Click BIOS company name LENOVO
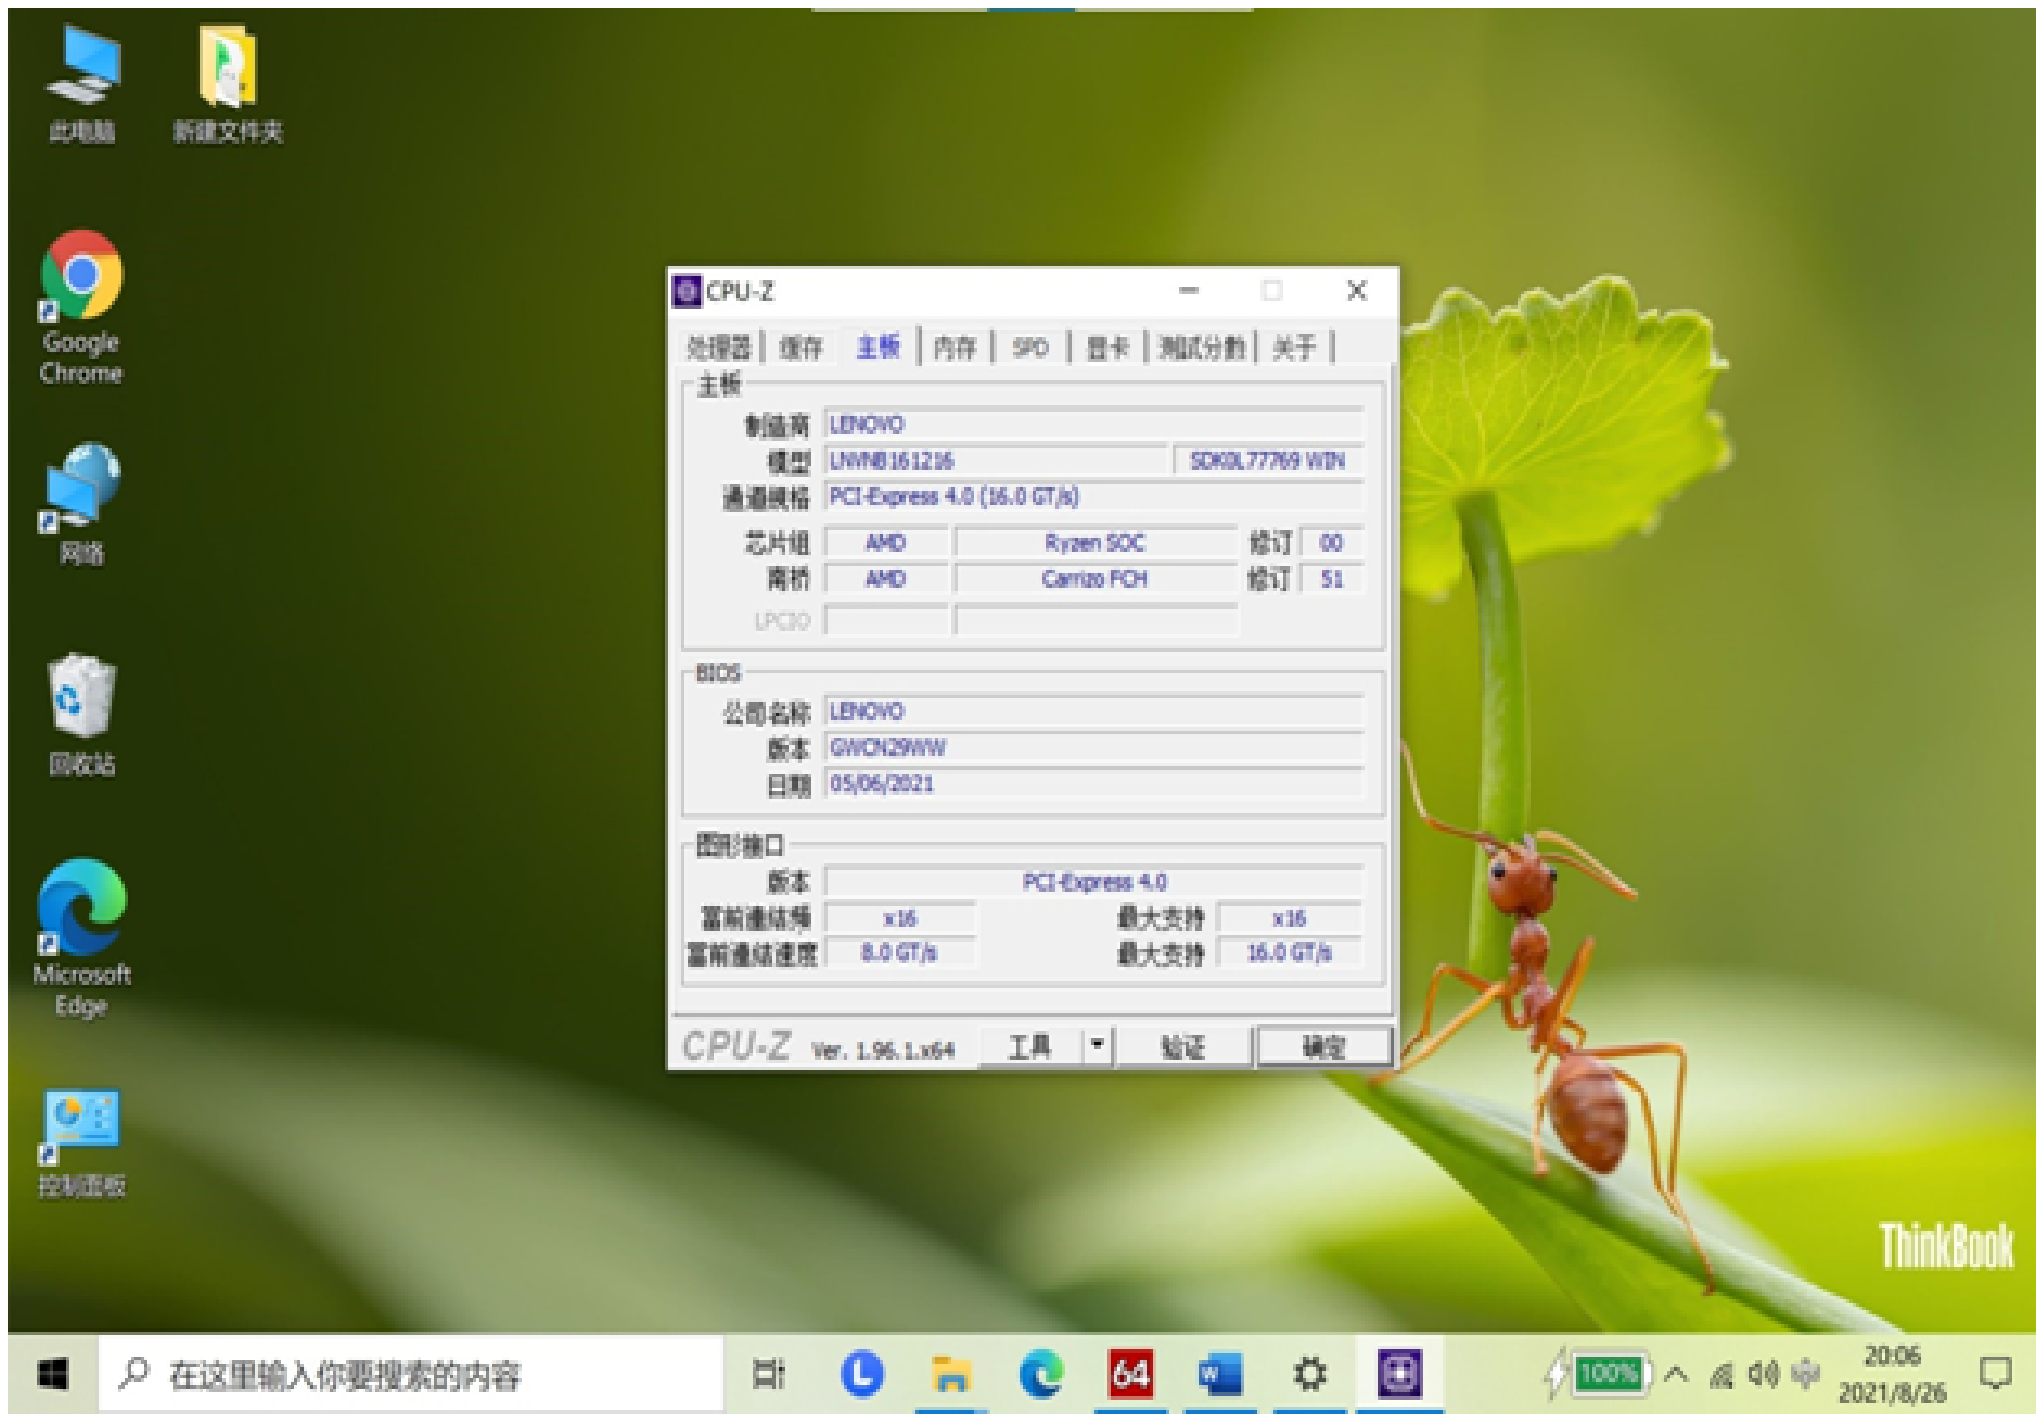Viewport: 2036px width, 1416px height. 1094,711
